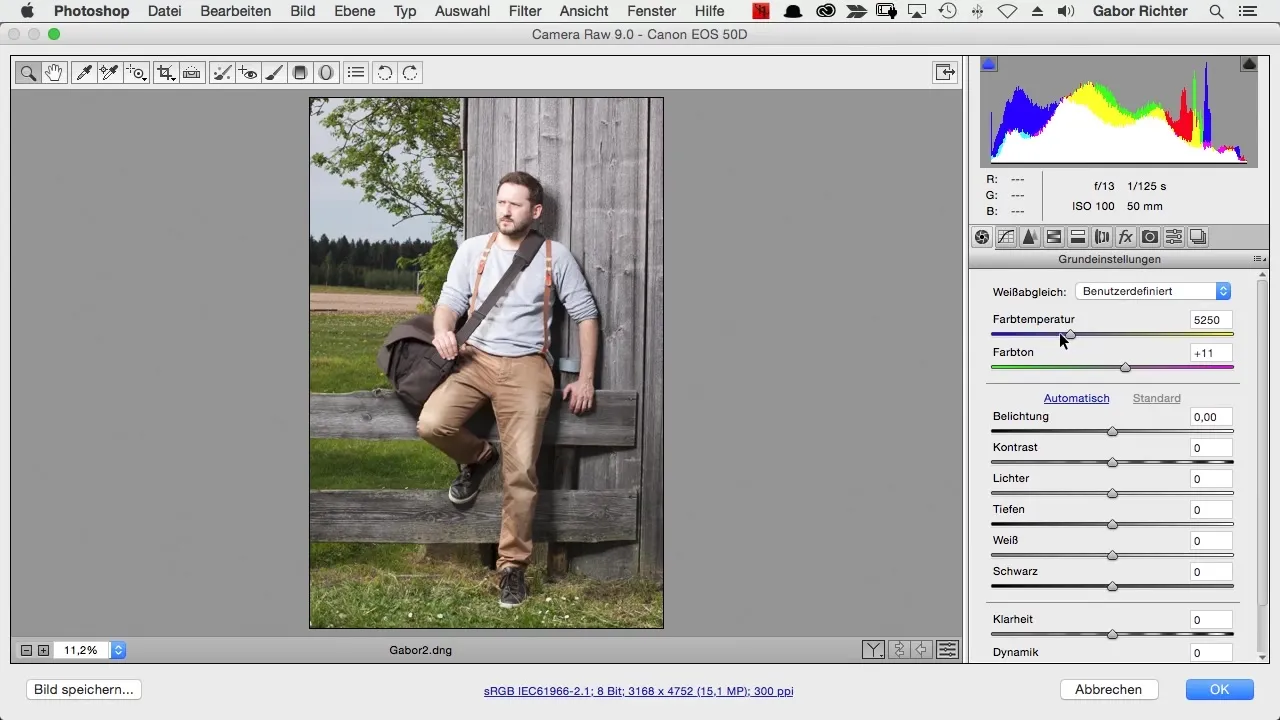Click the Lichter slider handle
The width and height of the screenshot is (1280, 720).
(1112, 493)
